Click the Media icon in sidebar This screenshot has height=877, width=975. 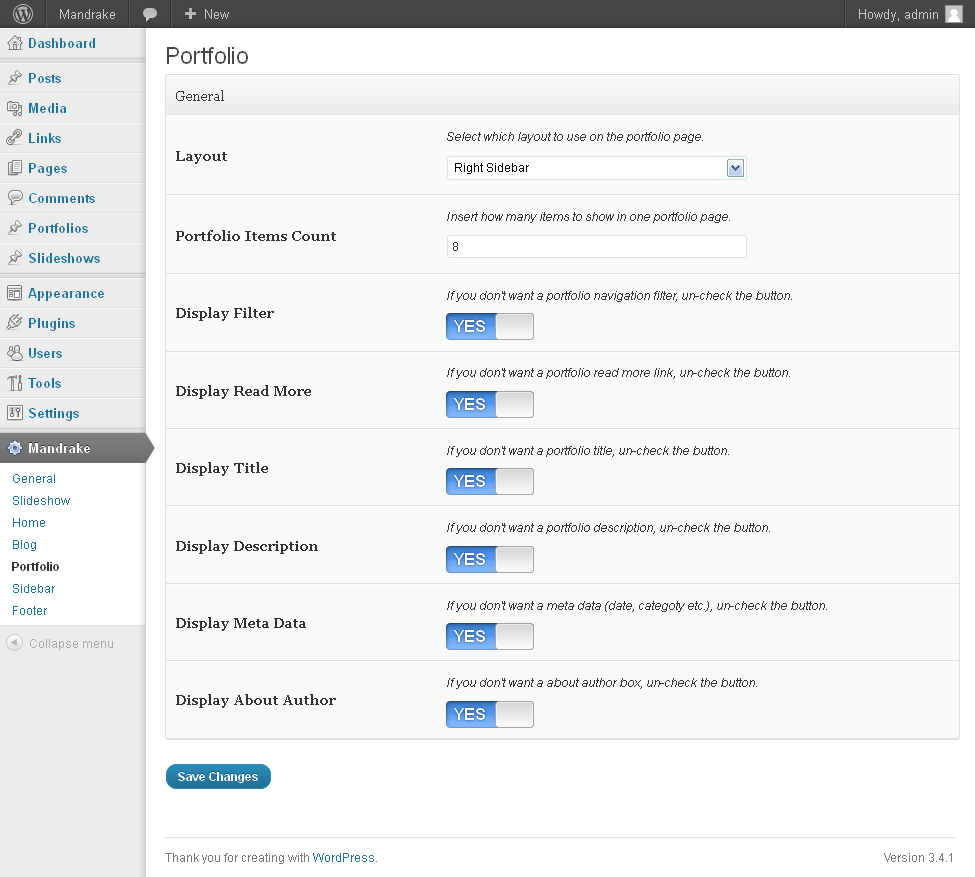(x=15, y=109)
